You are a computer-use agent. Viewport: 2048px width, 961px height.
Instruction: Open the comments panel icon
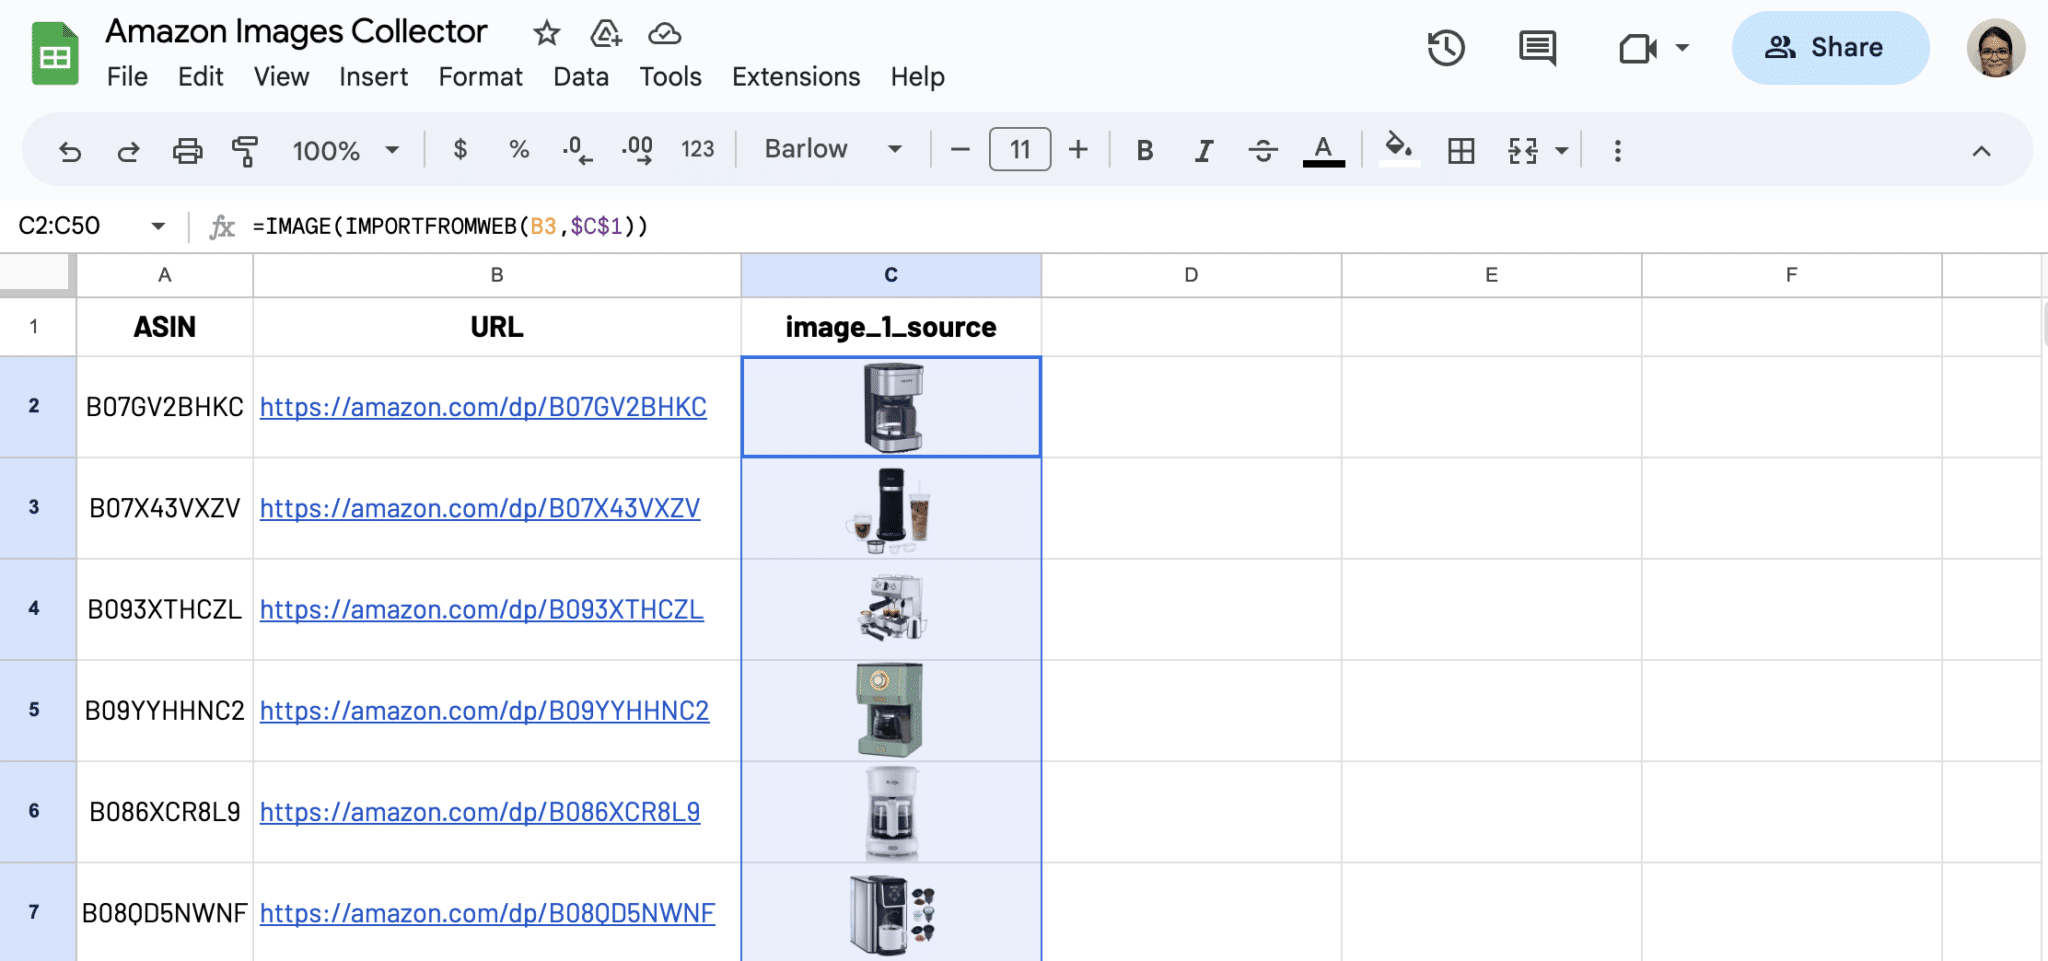(1537, 47)
